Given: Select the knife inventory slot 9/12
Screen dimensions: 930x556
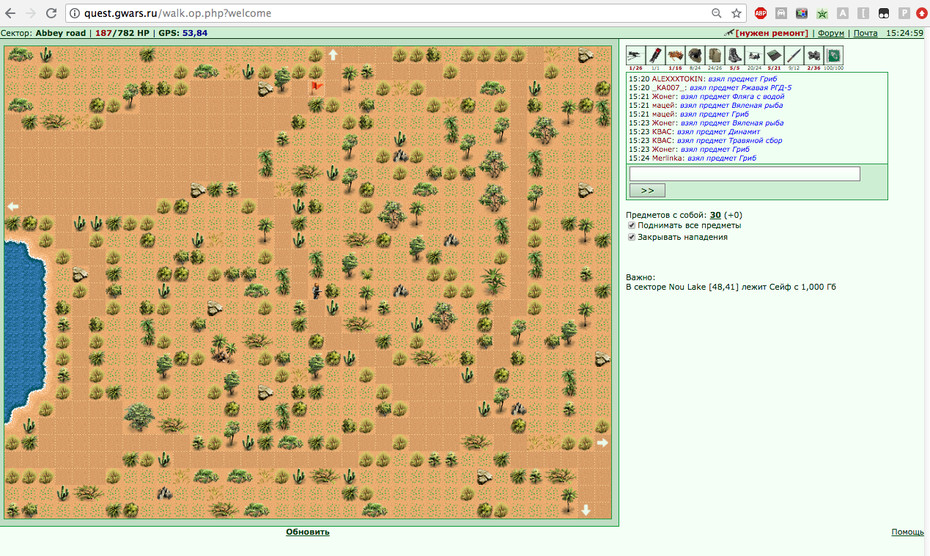Looking at the screenshot, I should (794, 56).
